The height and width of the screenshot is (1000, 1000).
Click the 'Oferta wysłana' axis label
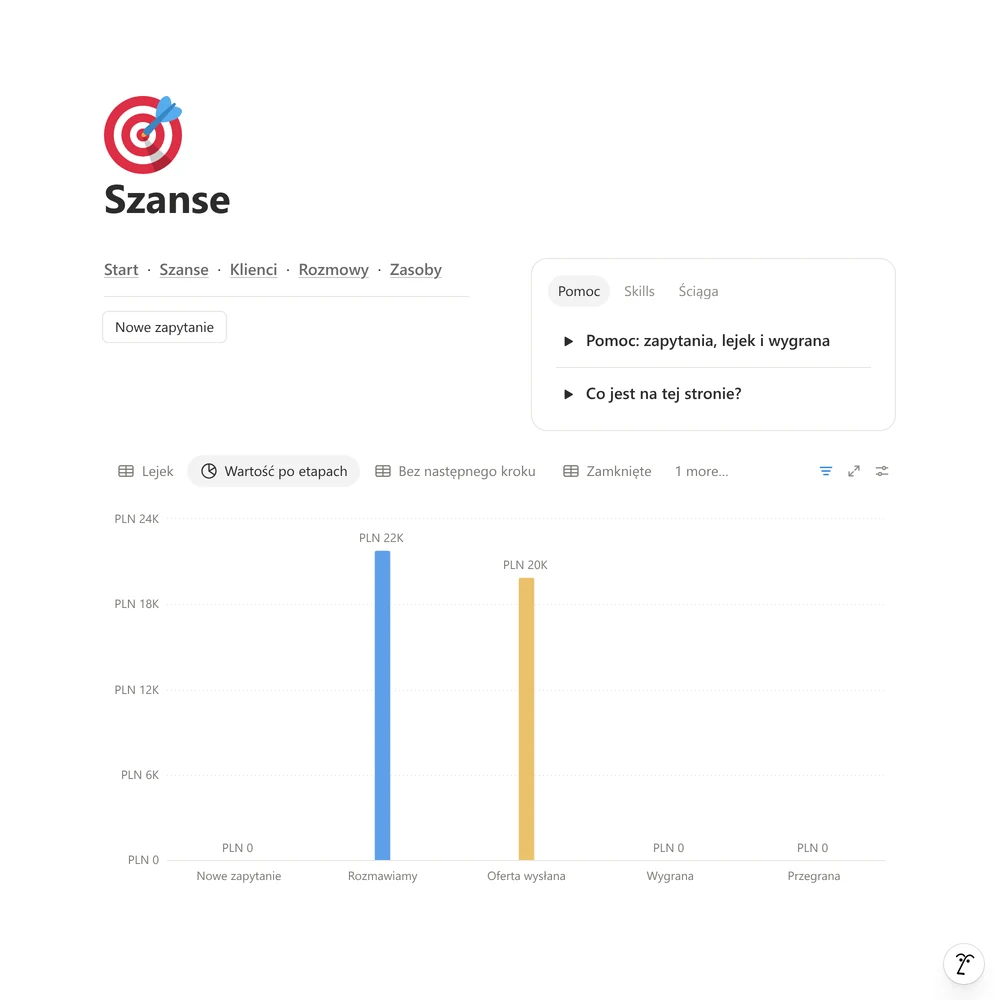pos(526,876)
